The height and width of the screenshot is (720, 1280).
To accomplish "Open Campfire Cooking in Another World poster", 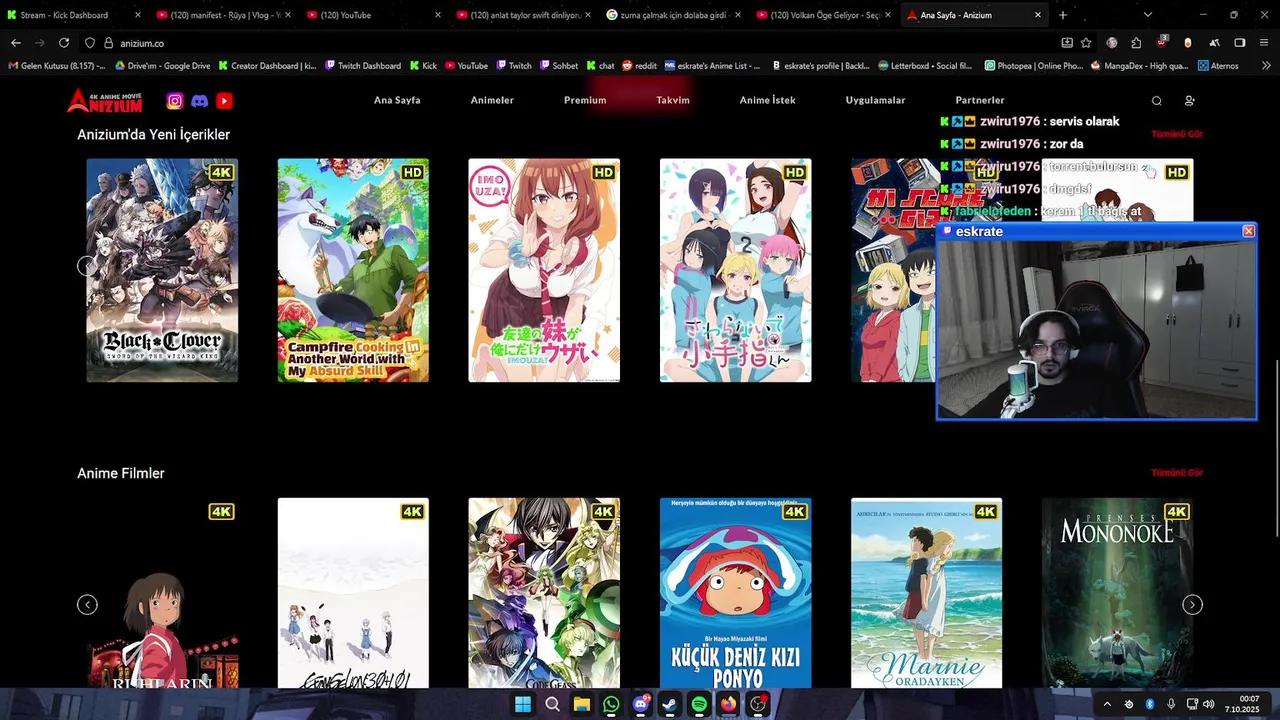I will point(353,270).
